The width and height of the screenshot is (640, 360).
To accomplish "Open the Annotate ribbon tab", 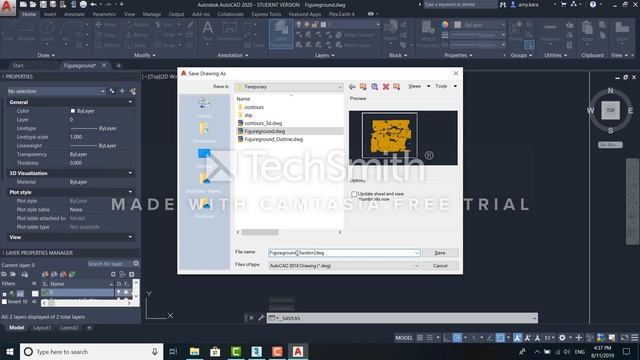I will coord(74,14).
